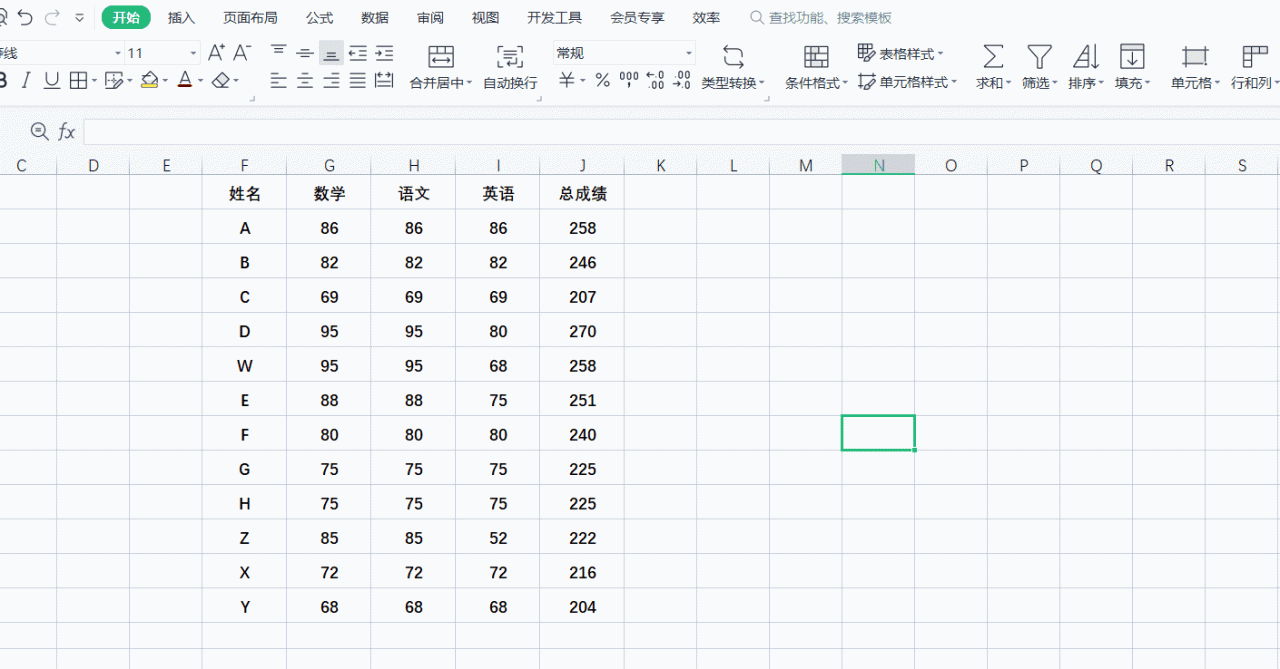Open the borders dropdown arrow

click(93, 82)
